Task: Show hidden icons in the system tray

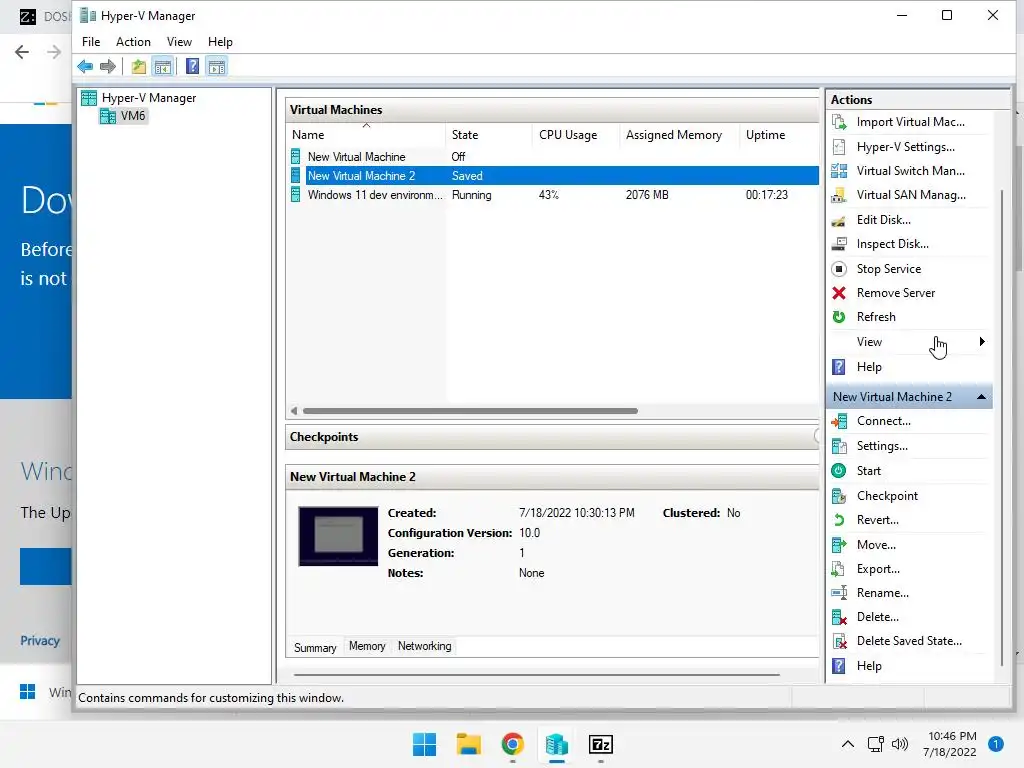Action: click(x=848, y=744)
